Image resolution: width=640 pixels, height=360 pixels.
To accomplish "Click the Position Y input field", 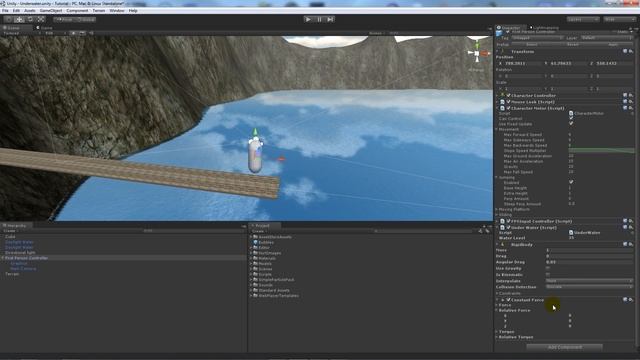I will (569, 63).
